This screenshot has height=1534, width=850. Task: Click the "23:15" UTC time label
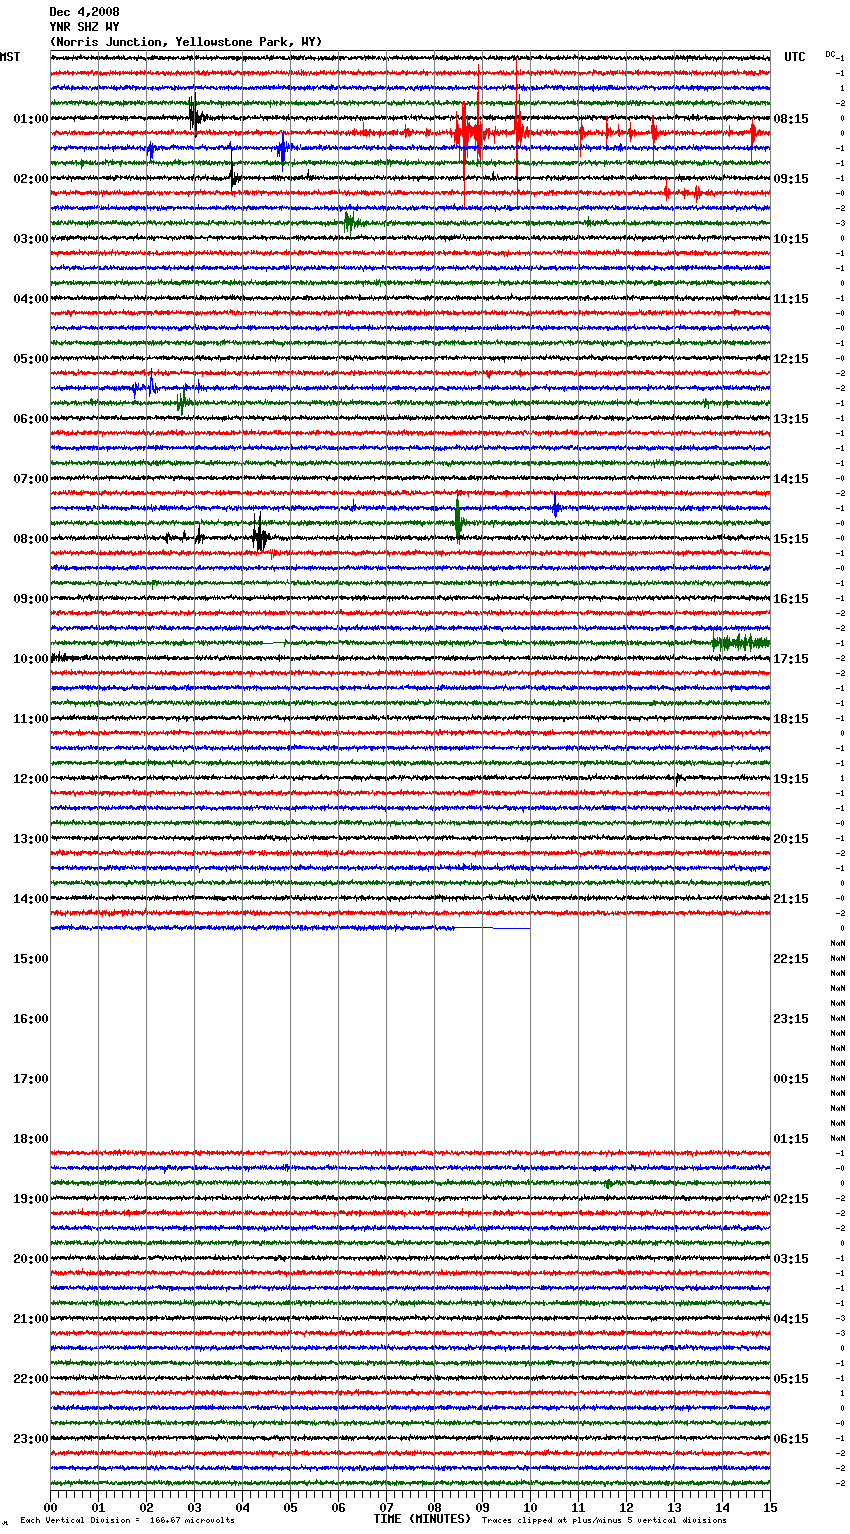[x=791, y=1019]
